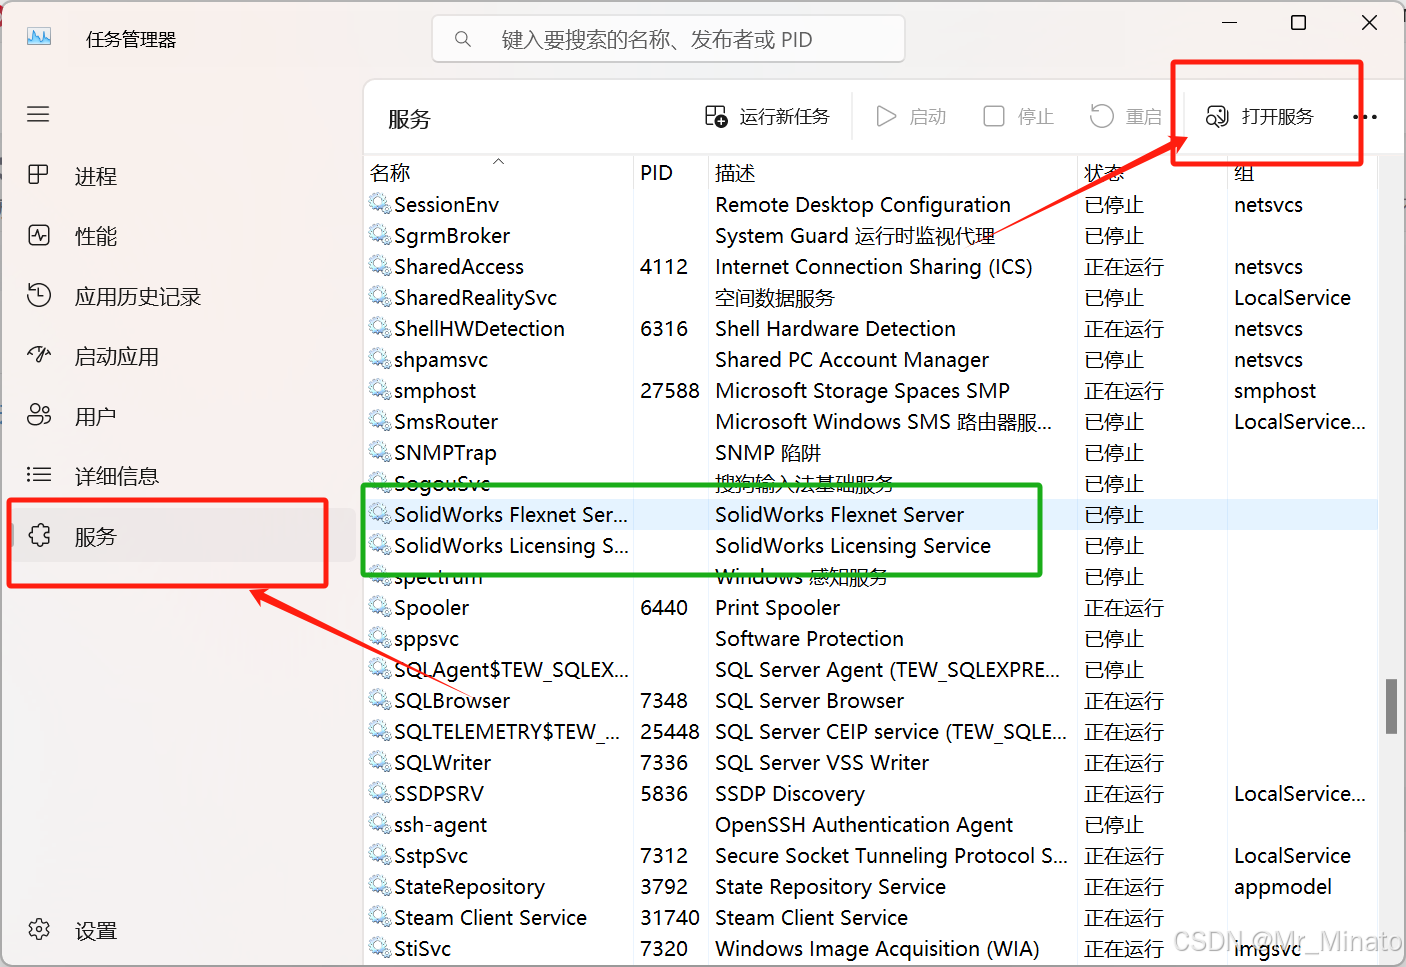Select the ShellHWDetection service name

[479, 328]
